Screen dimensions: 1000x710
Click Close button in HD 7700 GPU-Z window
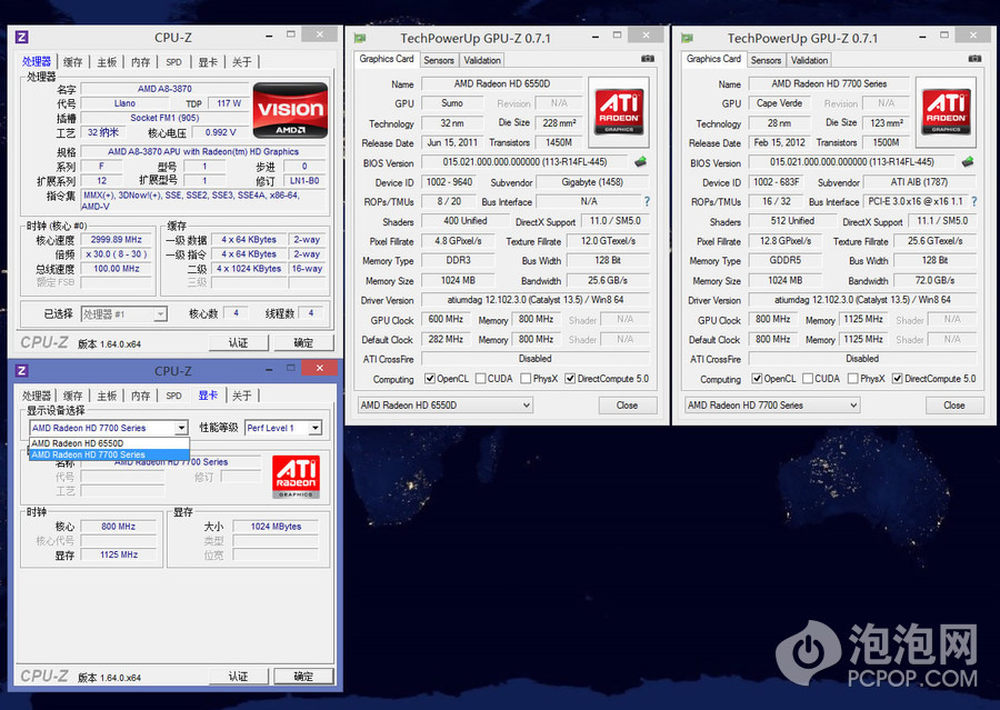pos(954,405)
